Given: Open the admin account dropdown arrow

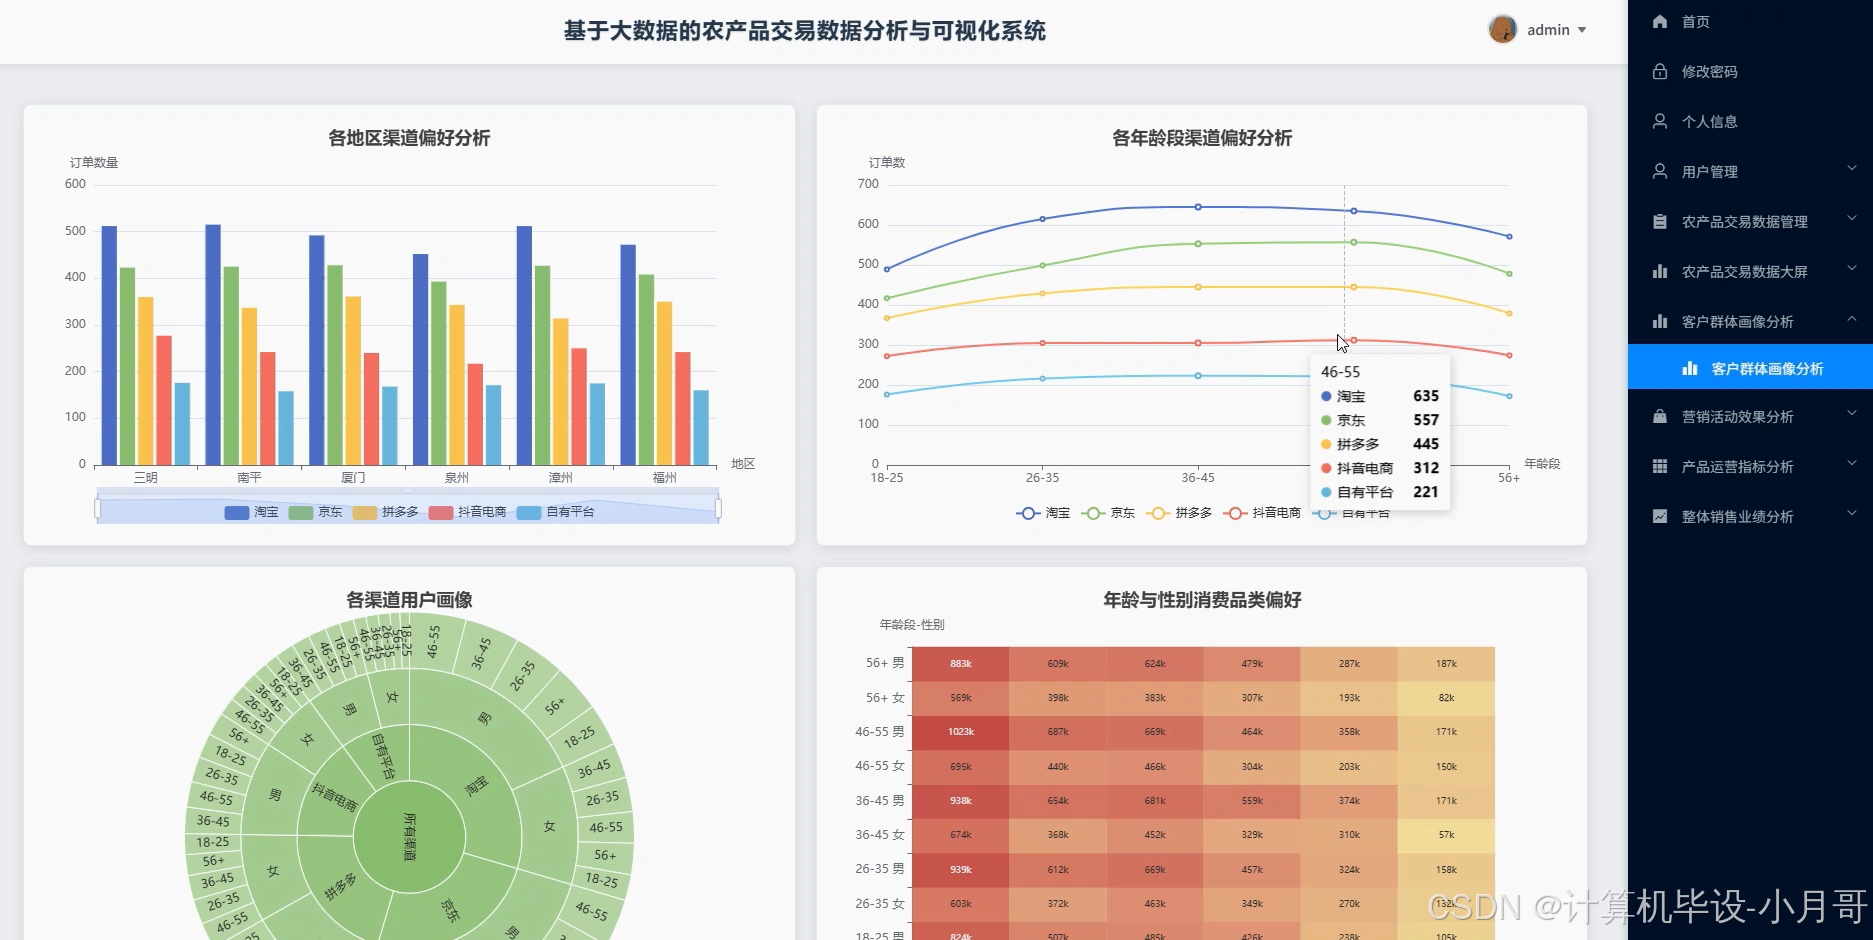Looking at the screenshot, I should pyautogui.click(x=1582, y=30).
